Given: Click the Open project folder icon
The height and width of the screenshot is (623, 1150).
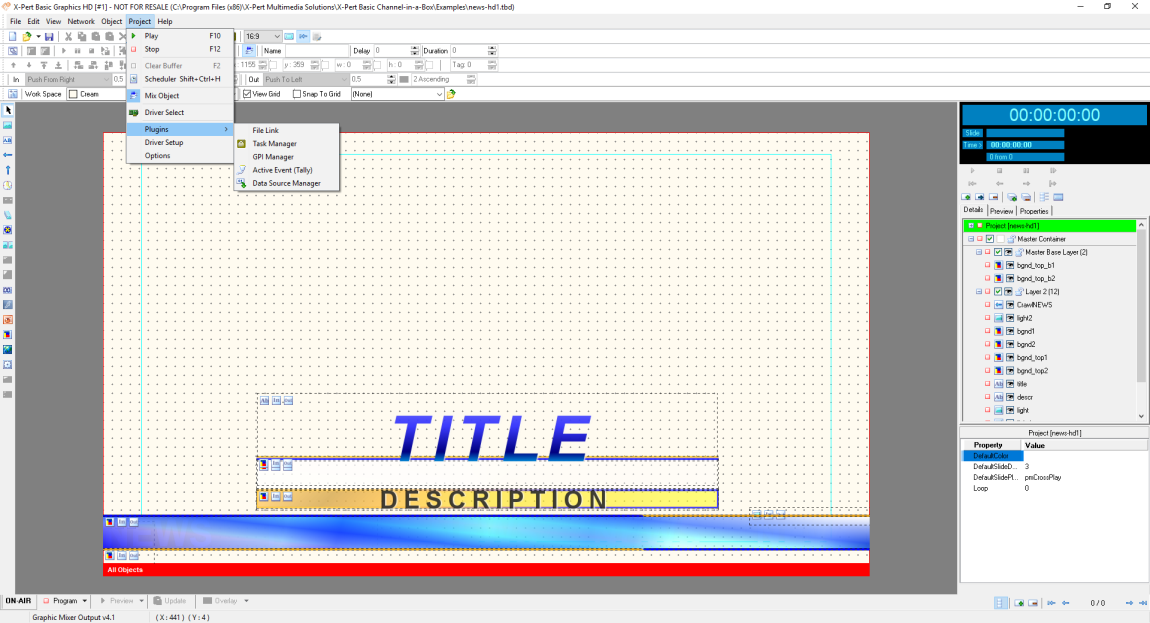Looking at the screenshot, I should (x=27, y=36).
